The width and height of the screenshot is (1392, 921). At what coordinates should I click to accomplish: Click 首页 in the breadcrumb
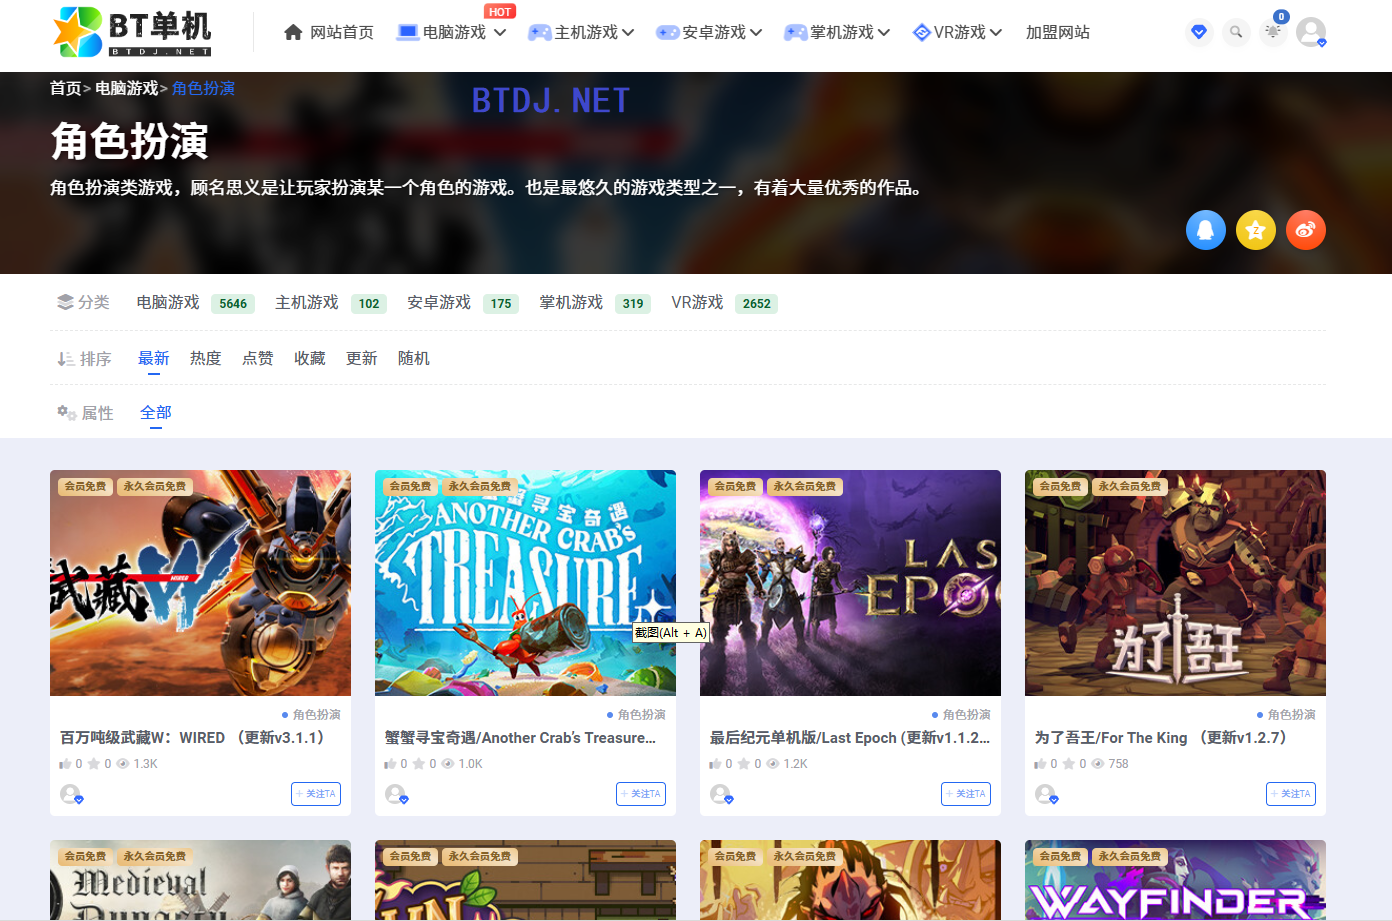pyautogui.click(x=66, y=88)
